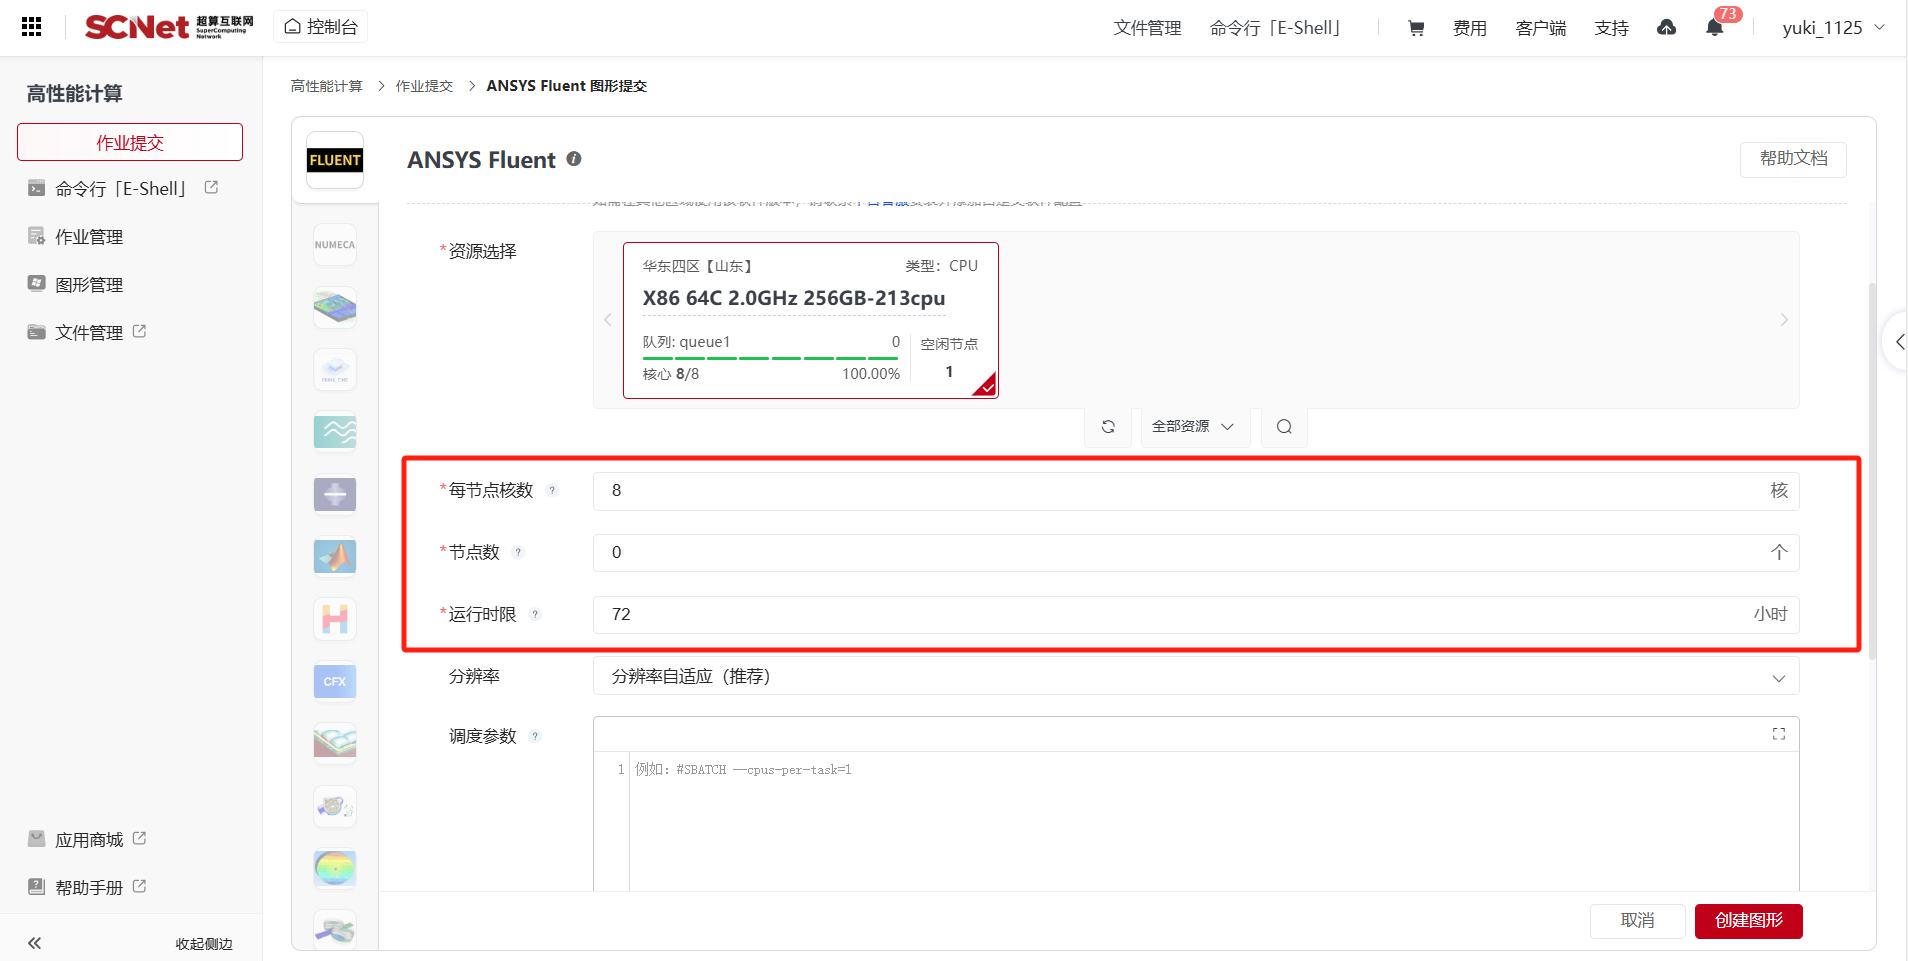The width and height of the screenshot is (1908, 961).
Task: Select the X86 64C 2.0GHz resource card
Action: (811, 320)
